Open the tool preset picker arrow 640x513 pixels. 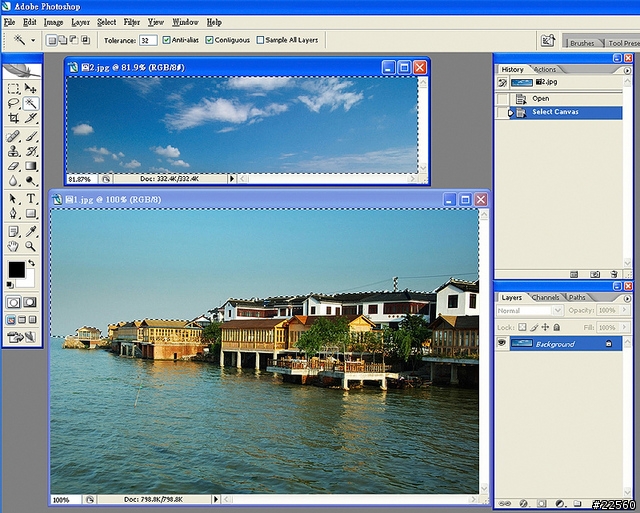pyautogui.click(x=33, y=40)
